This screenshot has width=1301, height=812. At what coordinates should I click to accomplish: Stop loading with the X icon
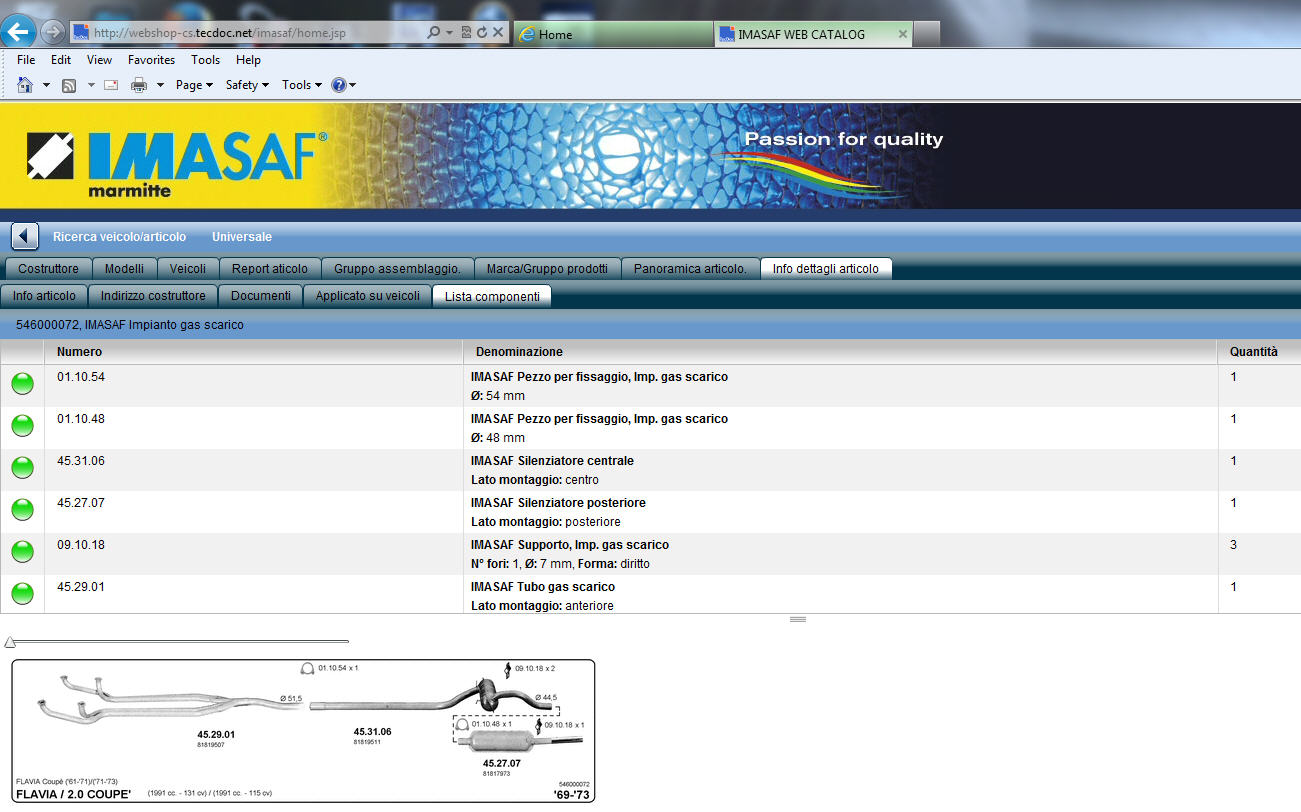click(498, 33)
